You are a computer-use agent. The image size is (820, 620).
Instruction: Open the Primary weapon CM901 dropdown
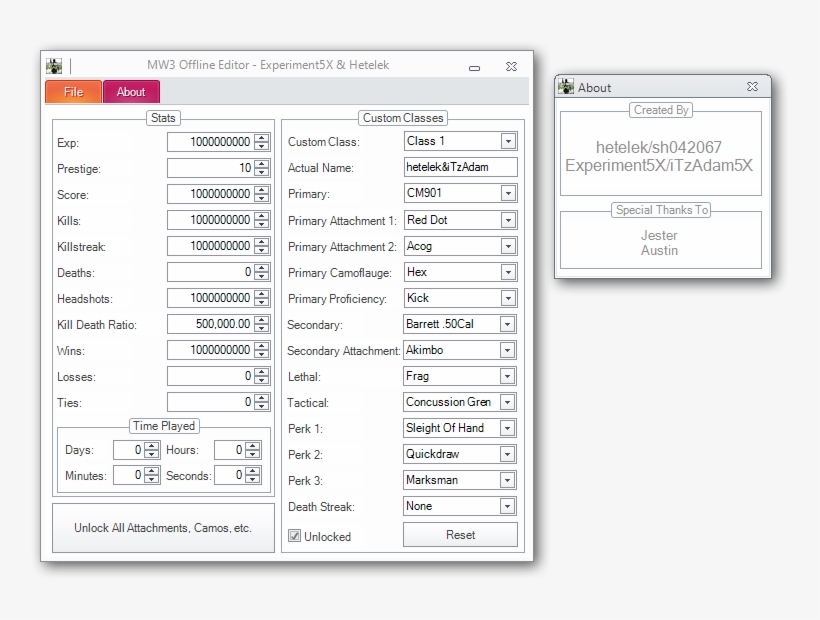(506, 194)
